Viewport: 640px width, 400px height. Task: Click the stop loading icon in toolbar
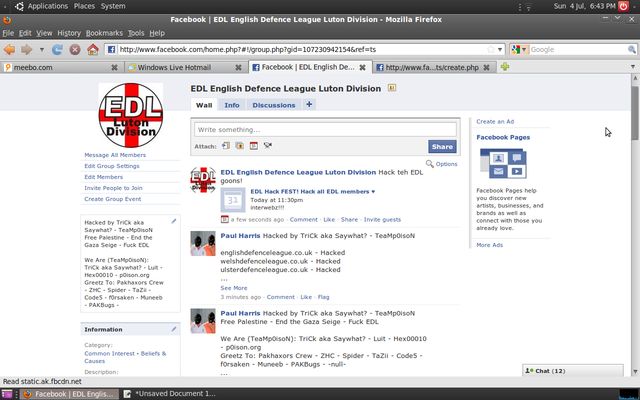point(75,49)
